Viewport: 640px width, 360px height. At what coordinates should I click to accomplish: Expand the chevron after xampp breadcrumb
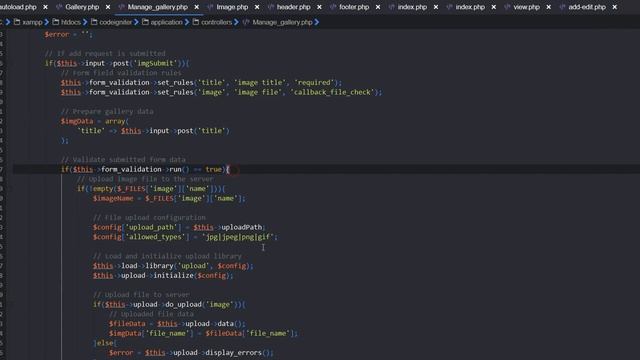[47, 22]
